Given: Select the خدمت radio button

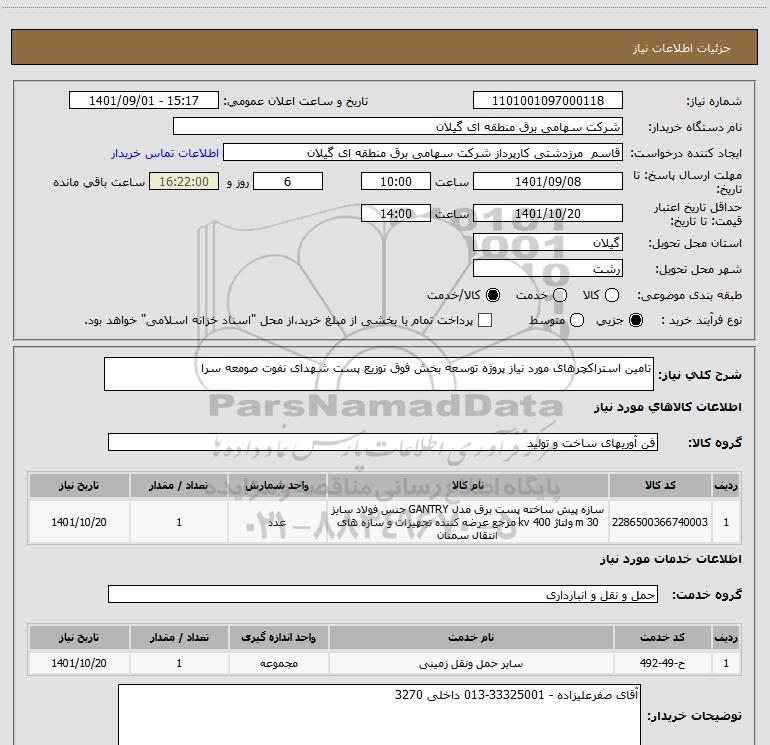Looking at the screenshot, I should point(560,295).
